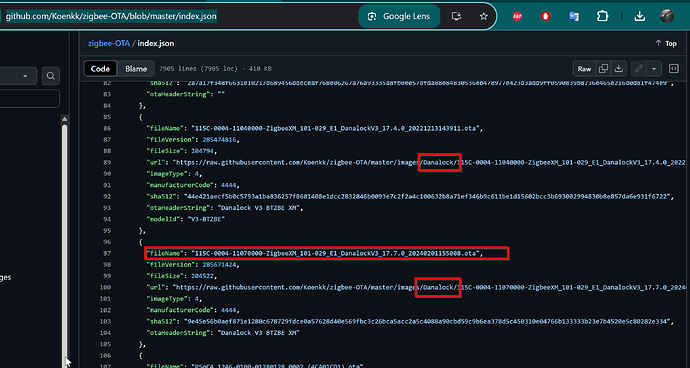Open the red extension icon beside ABP

click(545, 16)
